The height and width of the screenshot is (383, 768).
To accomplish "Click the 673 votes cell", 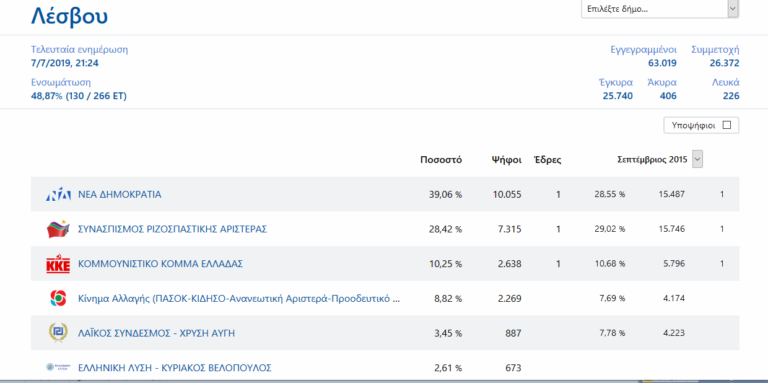I will (513, 368).
